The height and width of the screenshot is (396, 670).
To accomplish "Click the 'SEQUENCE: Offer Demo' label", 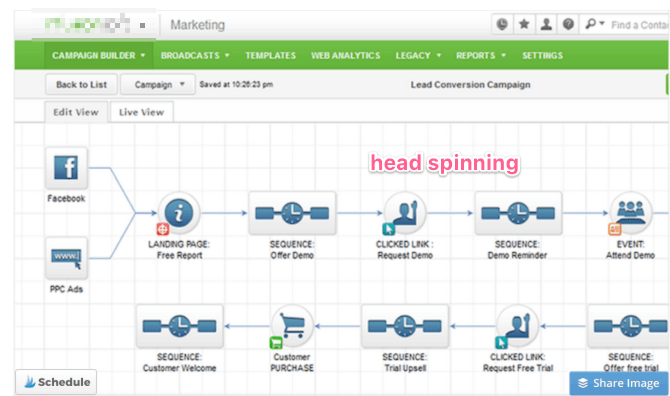I will 292,250.
